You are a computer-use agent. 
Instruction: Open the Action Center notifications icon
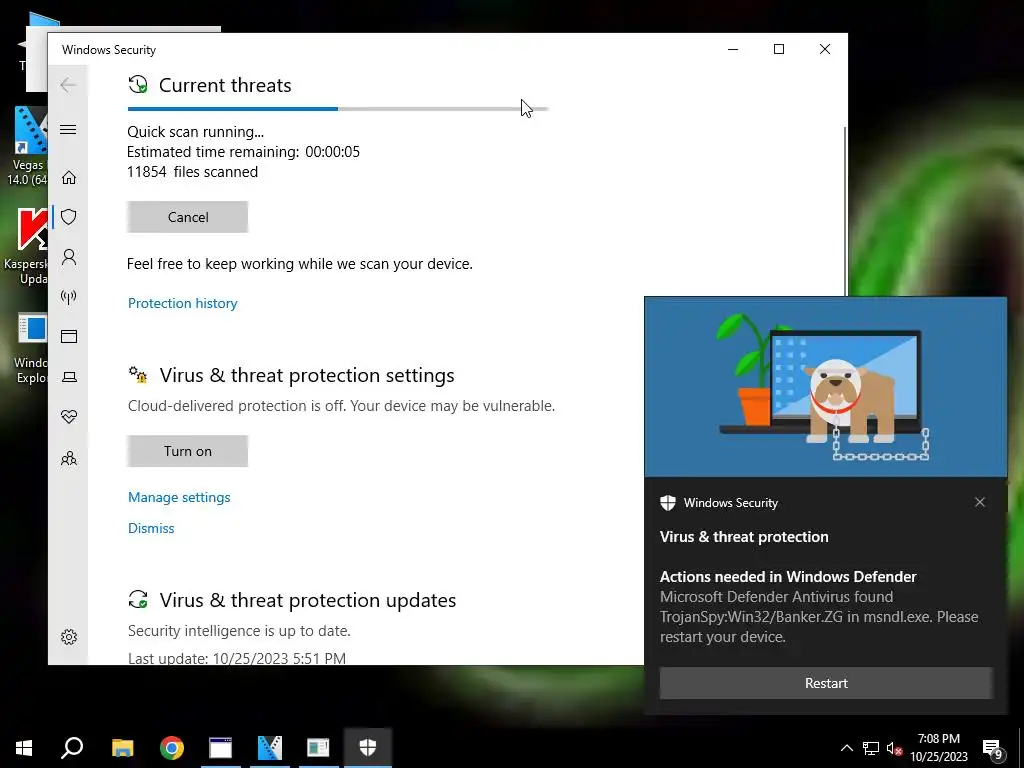tap(993, 749)
